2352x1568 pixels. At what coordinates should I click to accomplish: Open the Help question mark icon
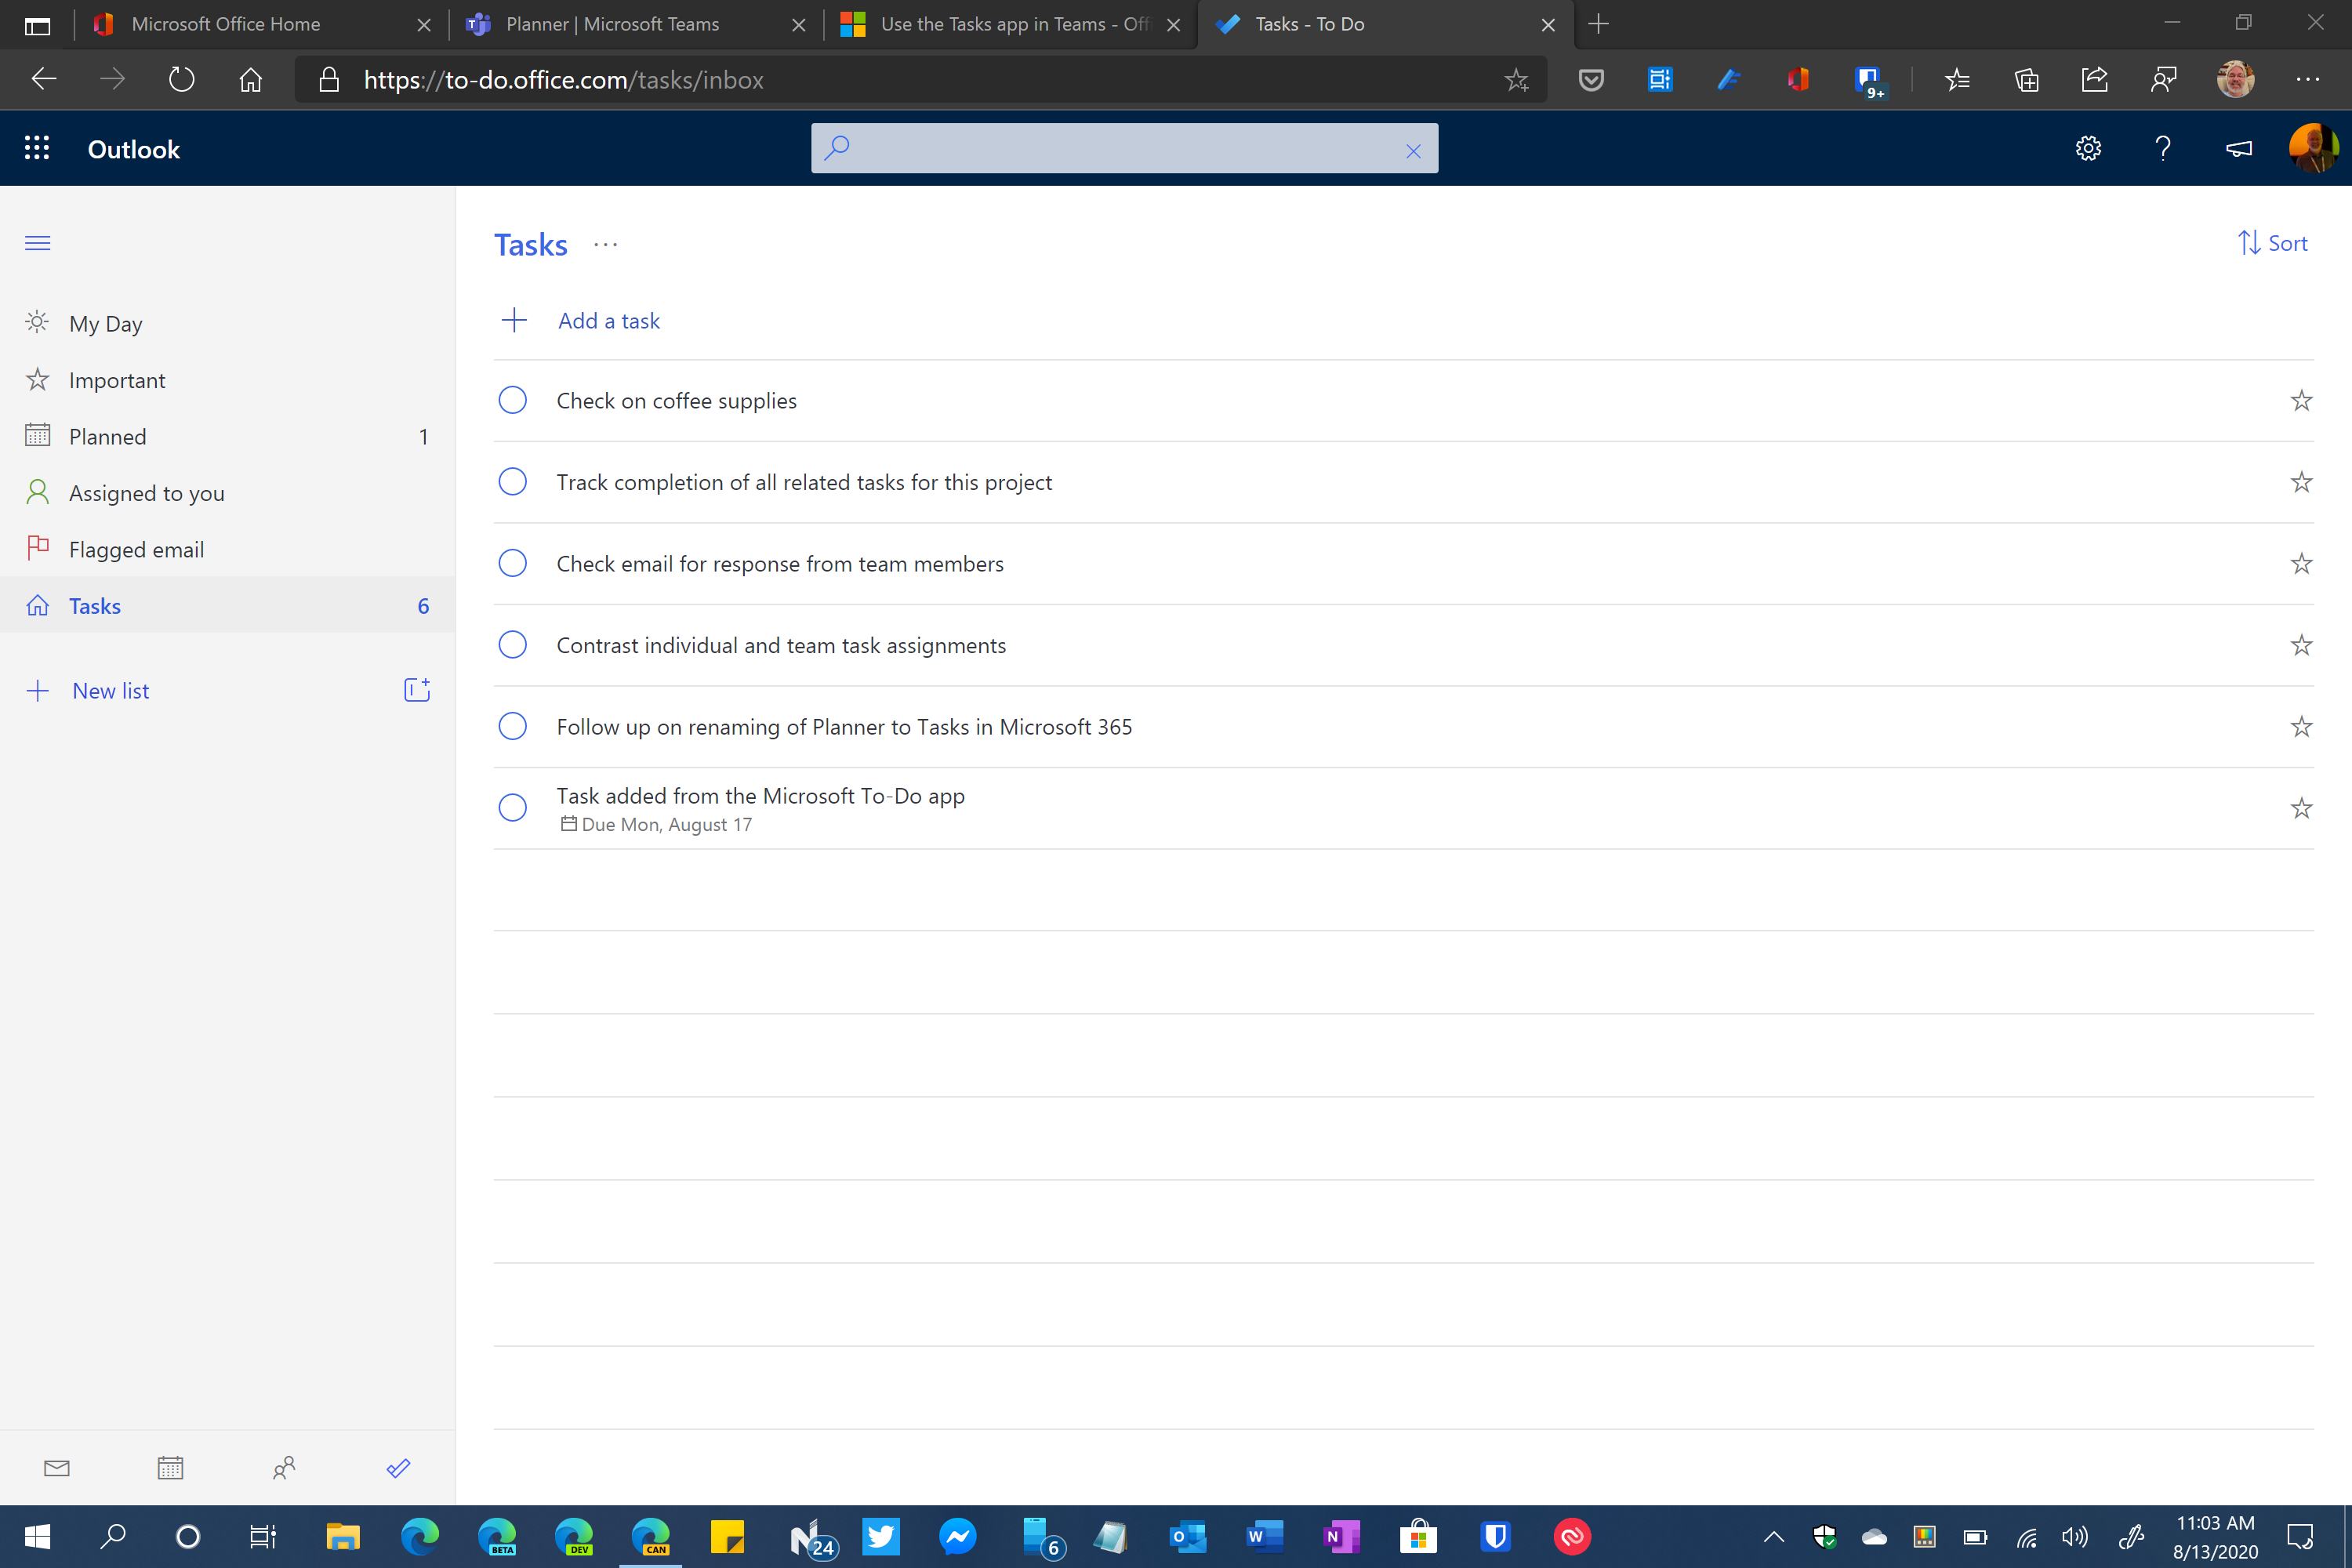pyautogui.click(x=2162, y=148)
